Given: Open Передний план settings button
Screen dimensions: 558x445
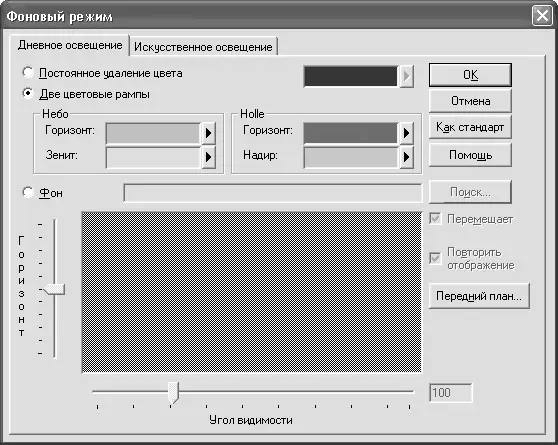Looking at the screenshot, I should (x=479, y=296).
